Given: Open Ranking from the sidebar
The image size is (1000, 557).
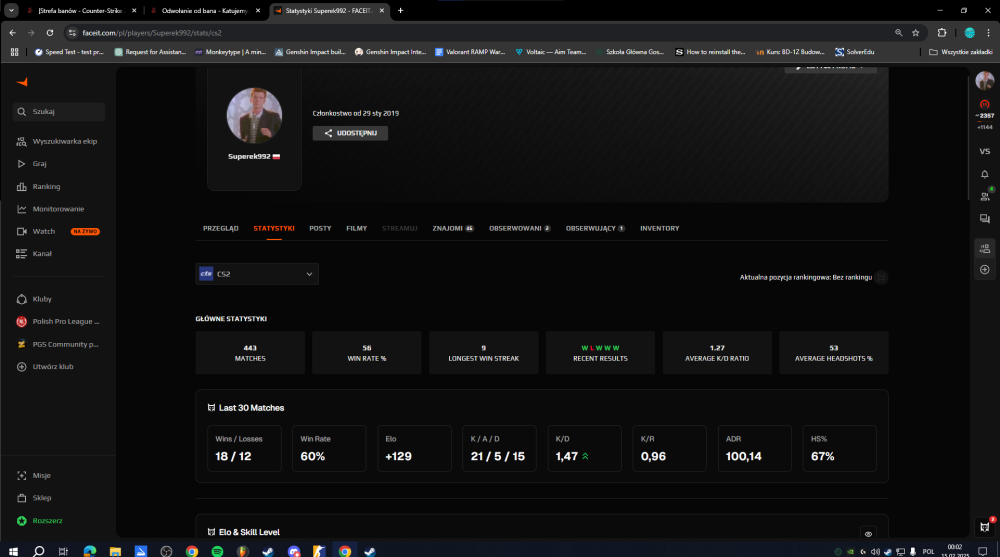Looking at the screenshot, I should [38, 186].
